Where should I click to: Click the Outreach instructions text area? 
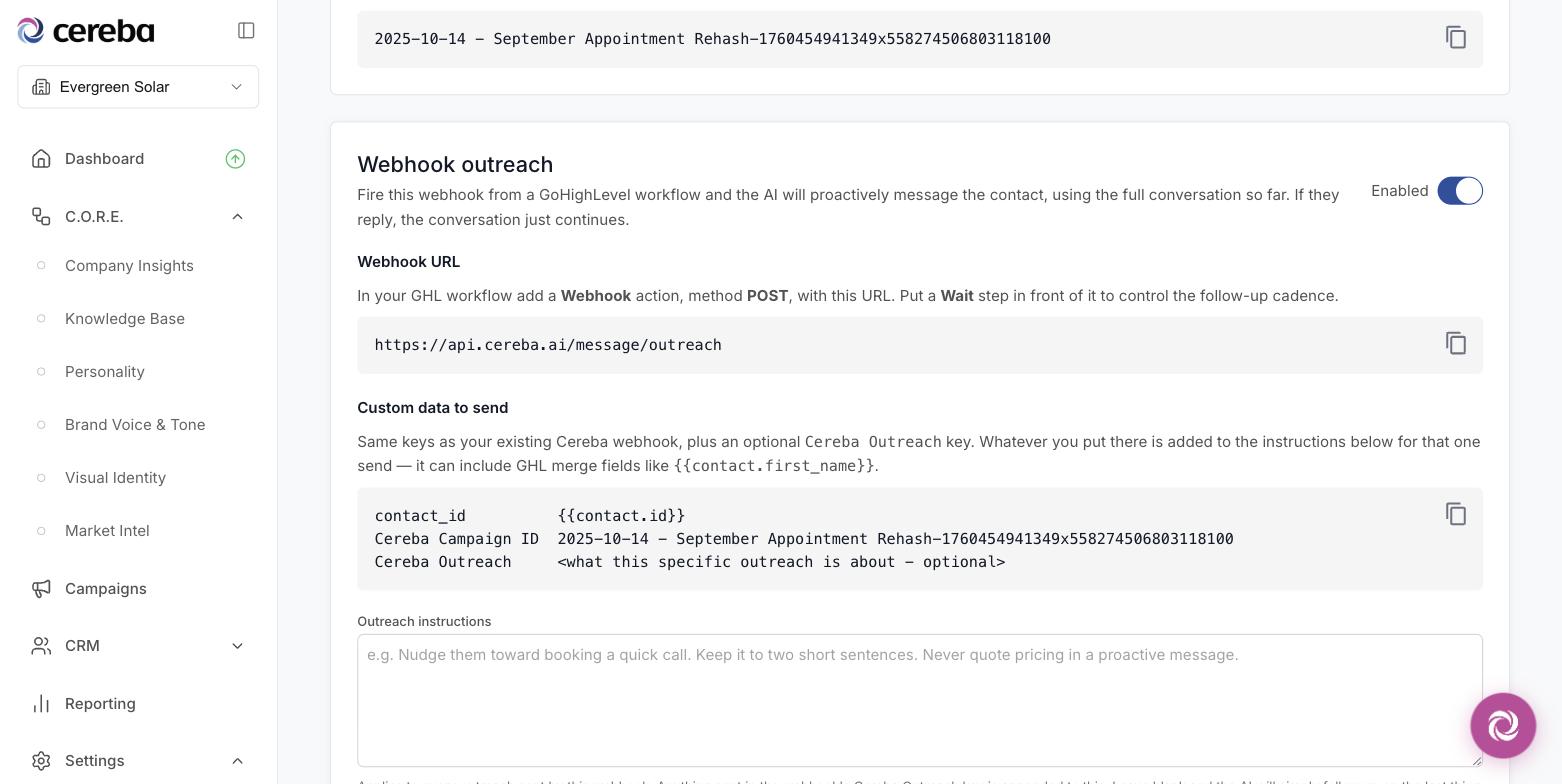[920, 700]
